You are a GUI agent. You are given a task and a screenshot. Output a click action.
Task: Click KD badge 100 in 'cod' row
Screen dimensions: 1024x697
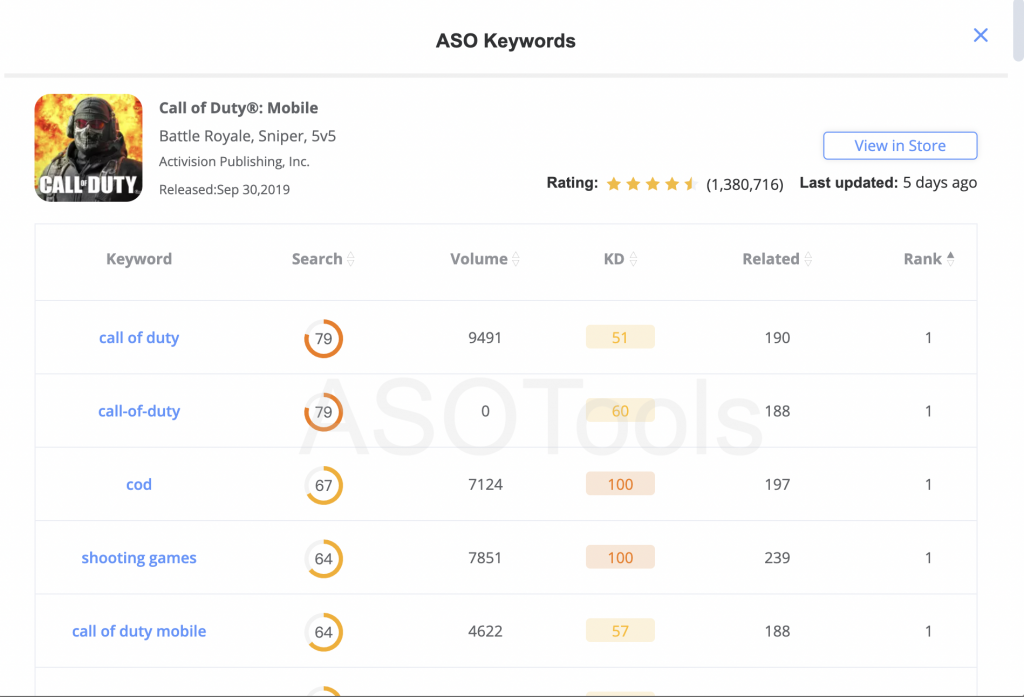pos(620,484)
